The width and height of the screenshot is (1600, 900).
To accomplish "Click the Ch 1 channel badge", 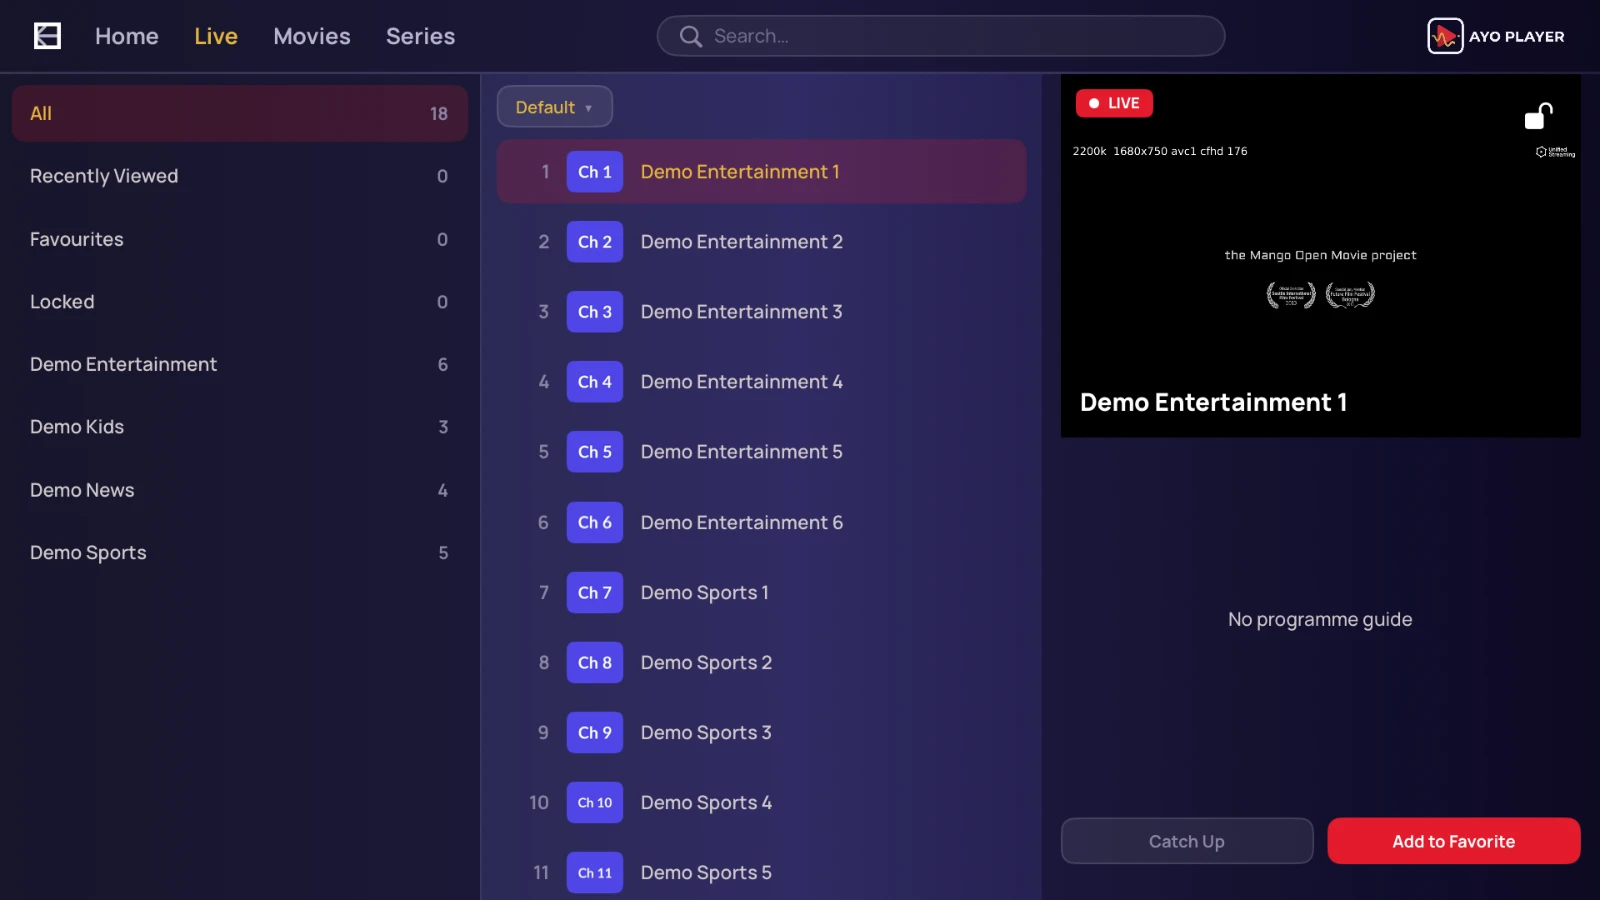I will click(x=595, y=172).
